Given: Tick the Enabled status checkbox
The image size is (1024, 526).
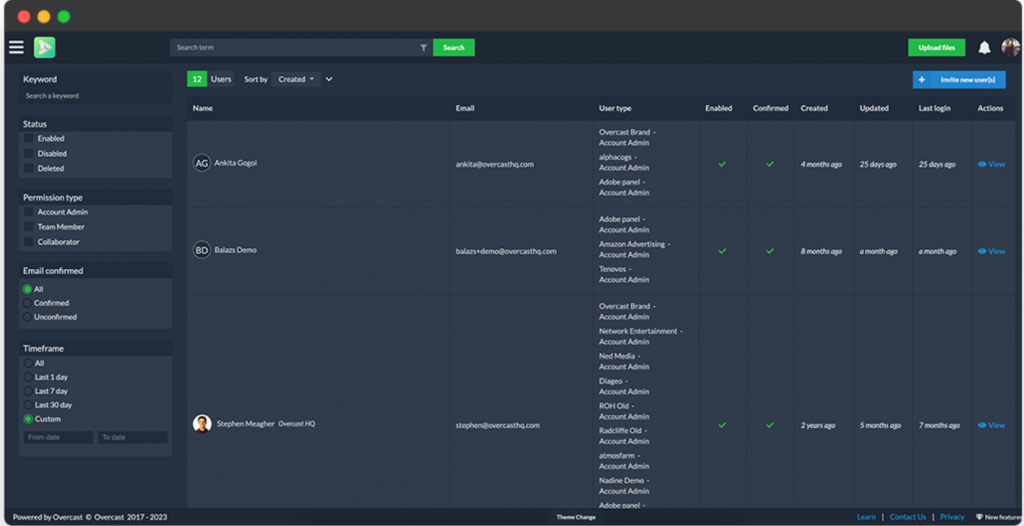Looking at the screenshot, I should pos(29,139).
